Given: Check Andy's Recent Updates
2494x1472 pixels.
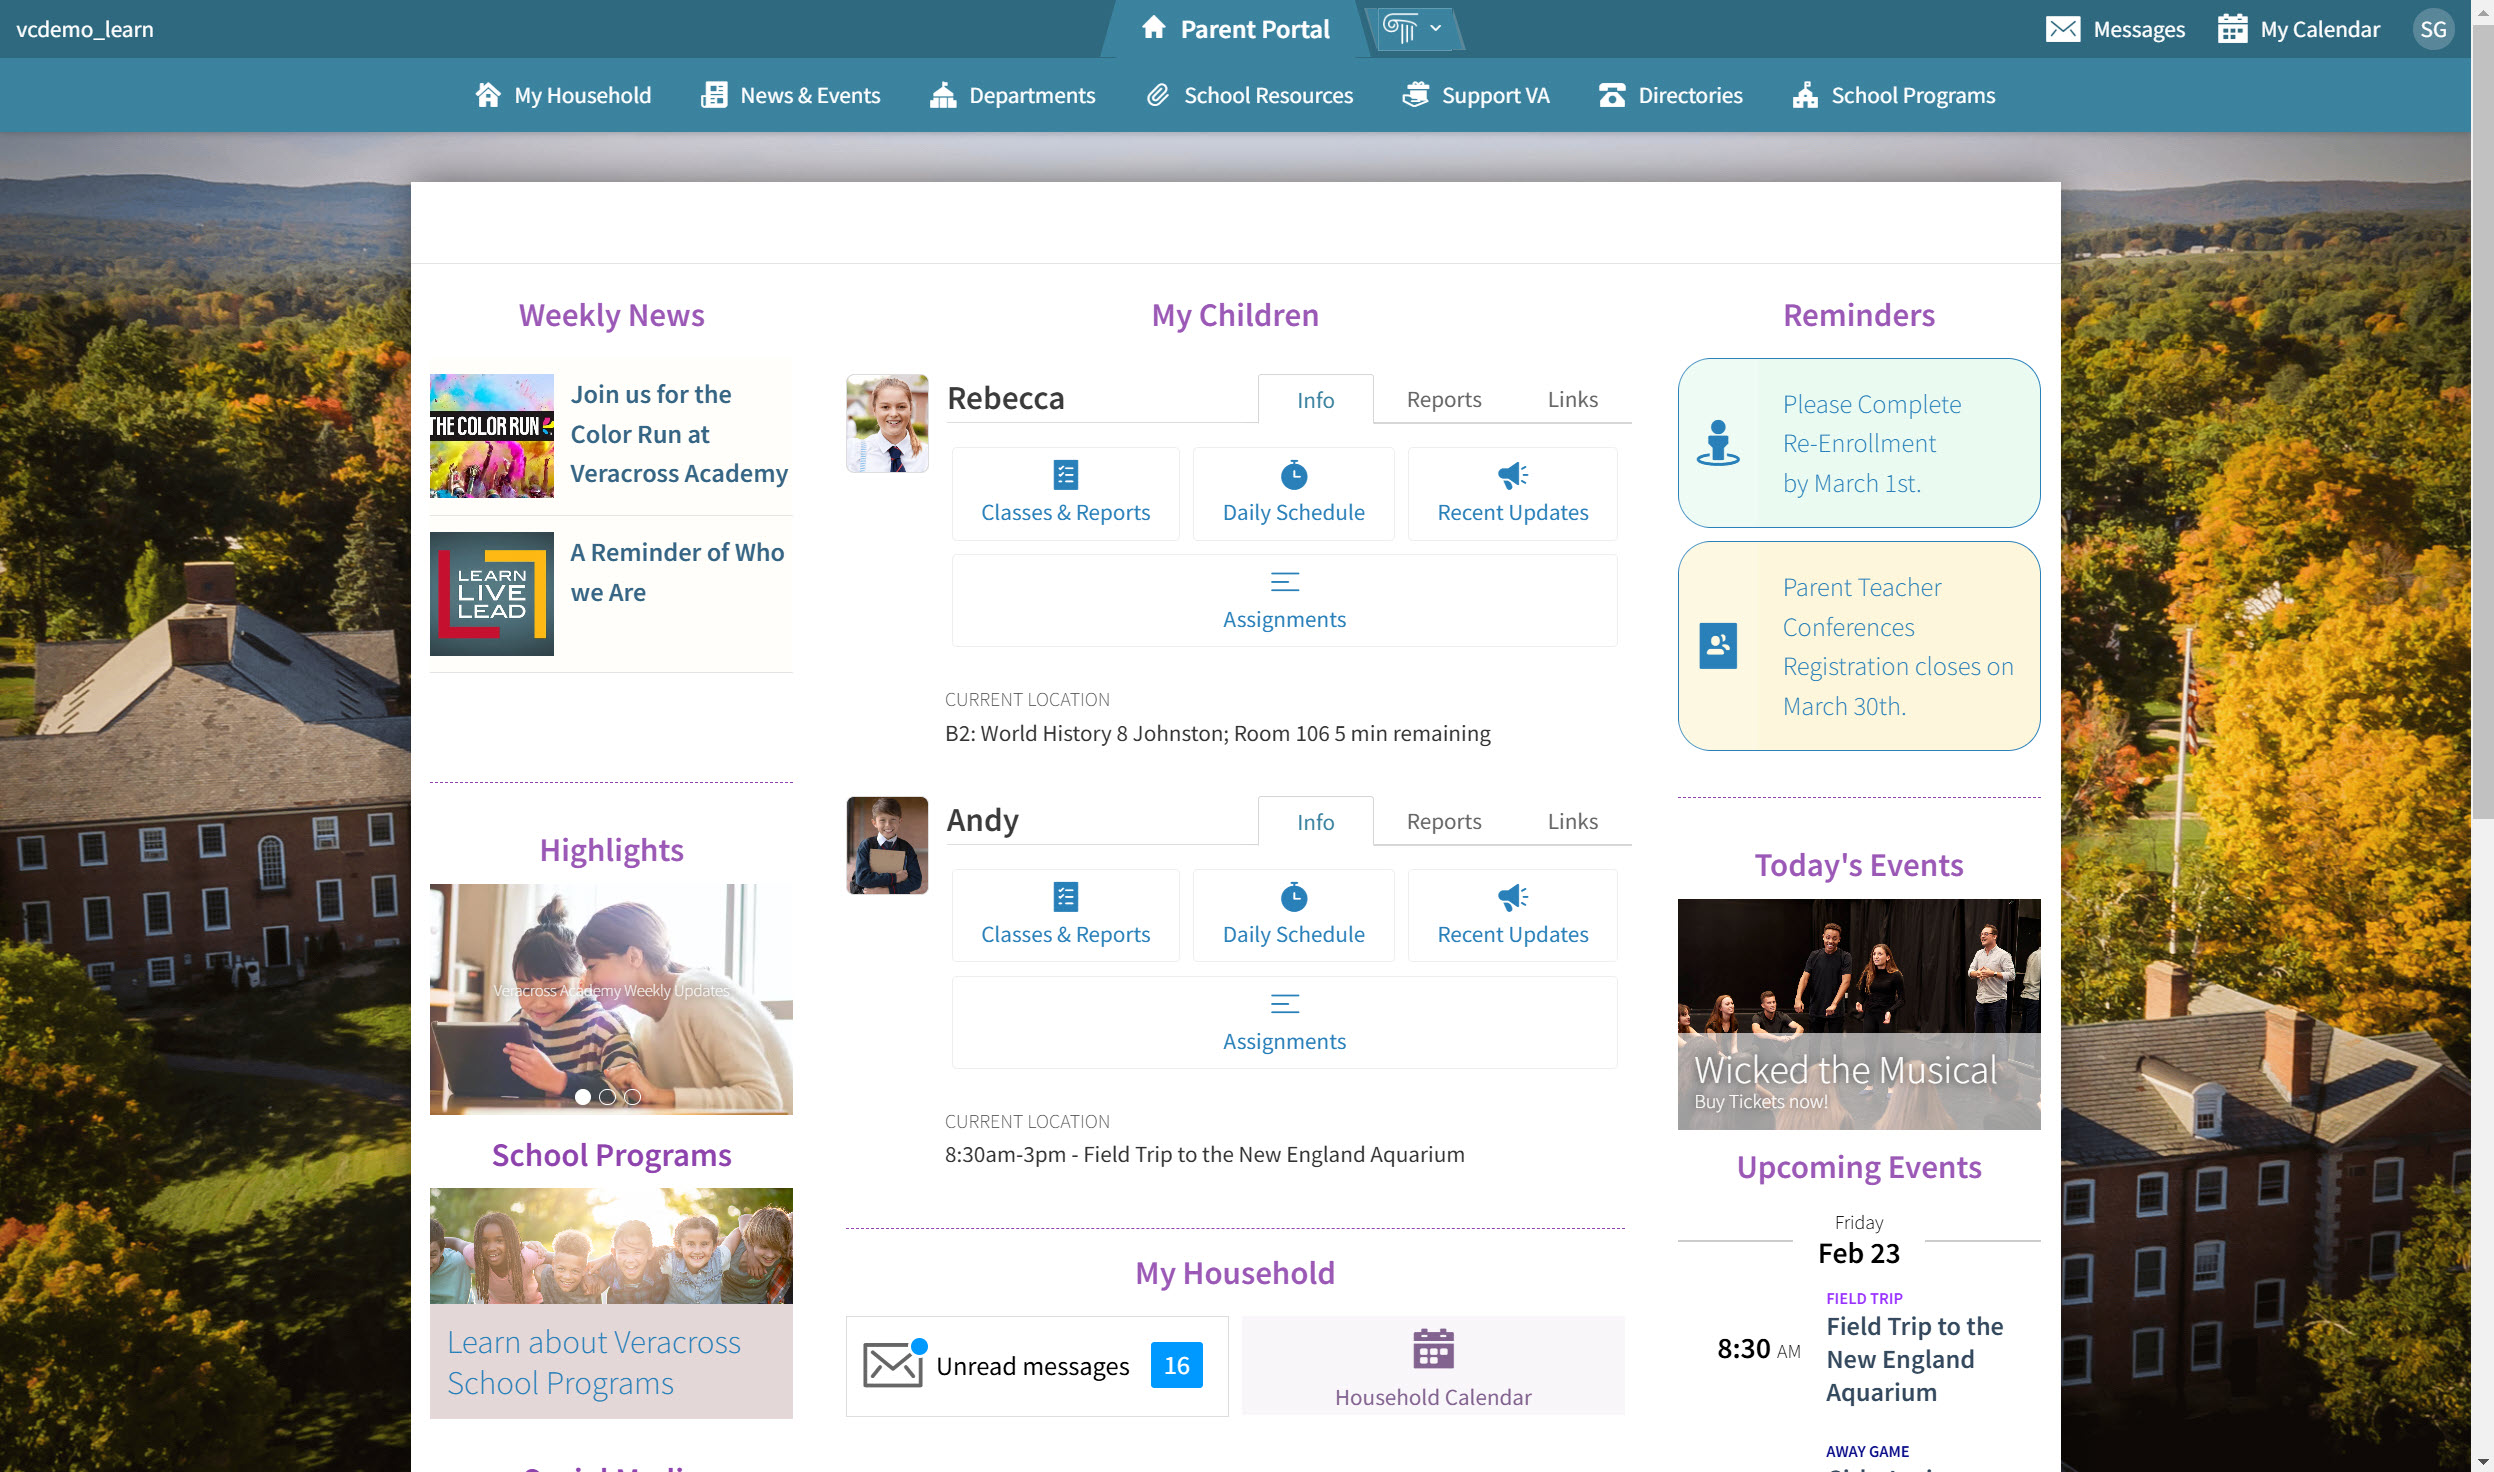Looking at the screenshot, I should coord(1511,915).
